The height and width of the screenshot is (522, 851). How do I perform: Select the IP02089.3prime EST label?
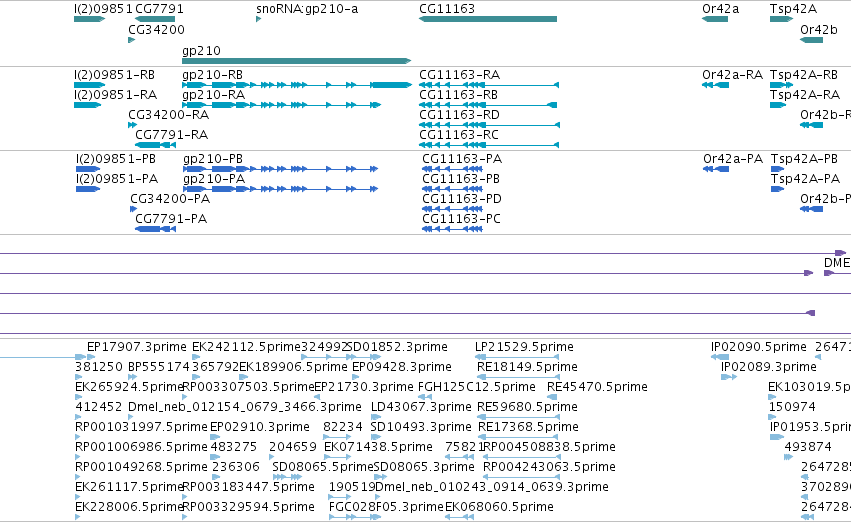pos(769,367)
